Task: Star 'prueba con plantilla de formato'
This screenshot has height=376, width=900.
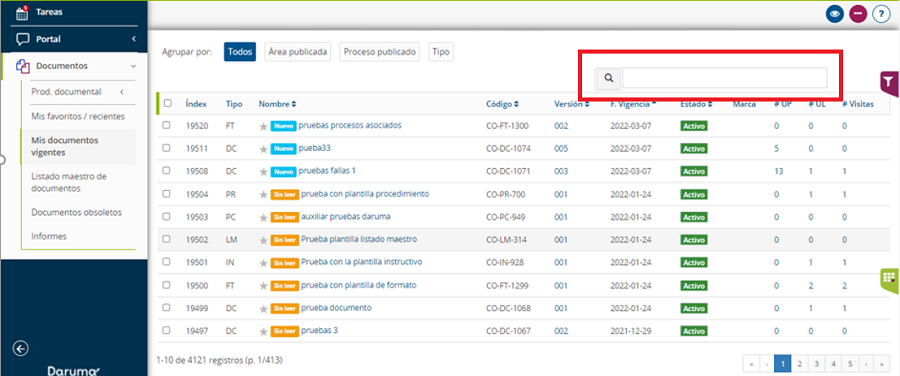Action: (263, 286)
